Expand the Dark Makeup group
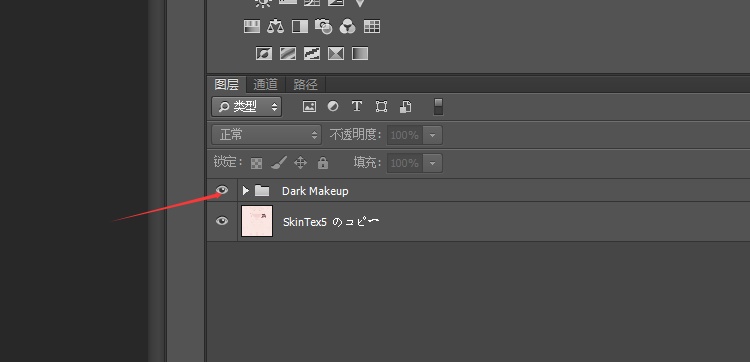The image size is (750, 362). pyautogui.click(x=246, y=191)
